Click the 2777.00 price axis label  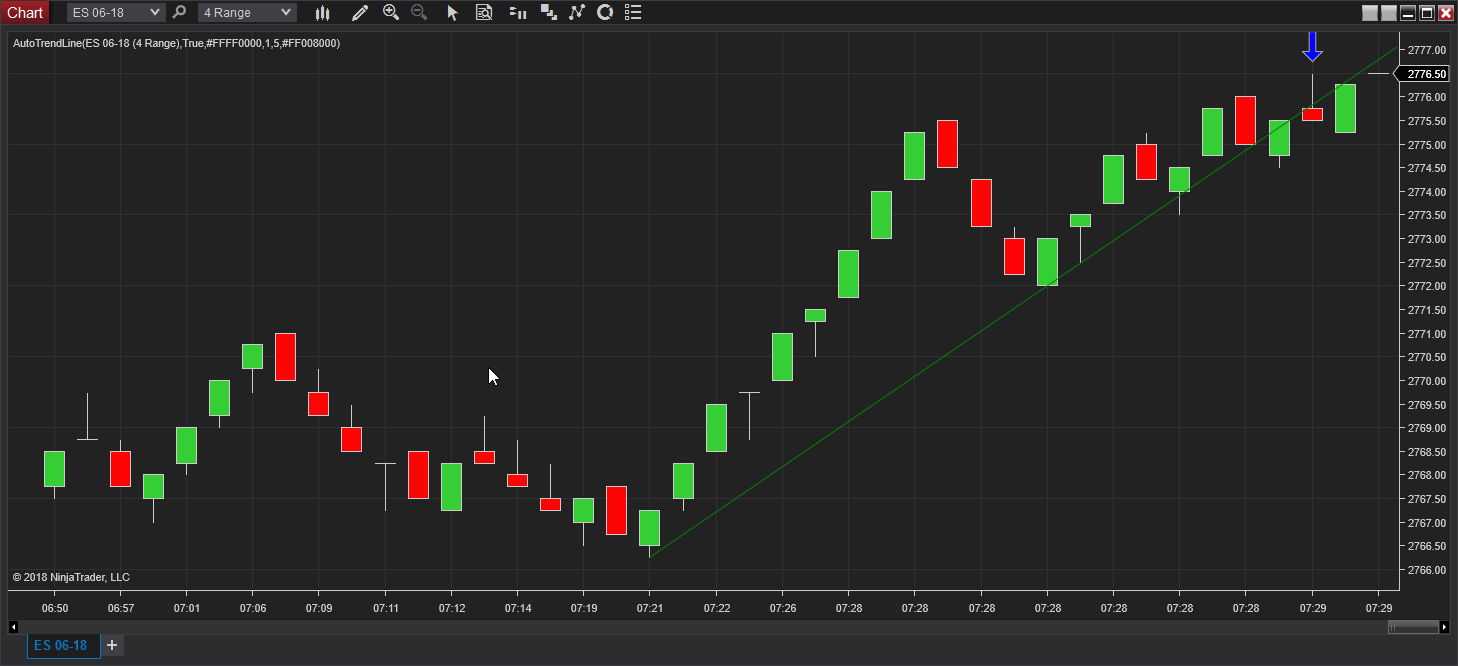tap(1426, 50)
